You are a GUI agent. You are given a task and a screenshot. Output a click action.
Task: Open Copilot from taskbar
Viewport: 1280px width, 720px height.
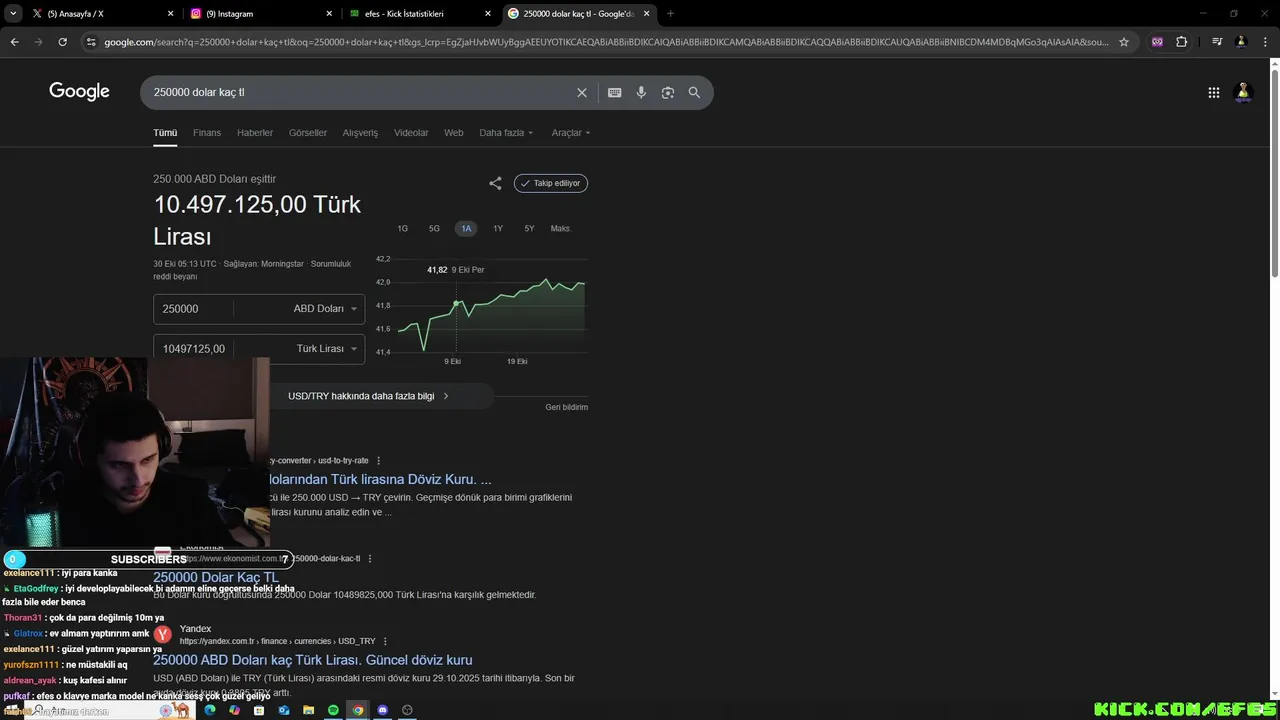coord(234,710)
